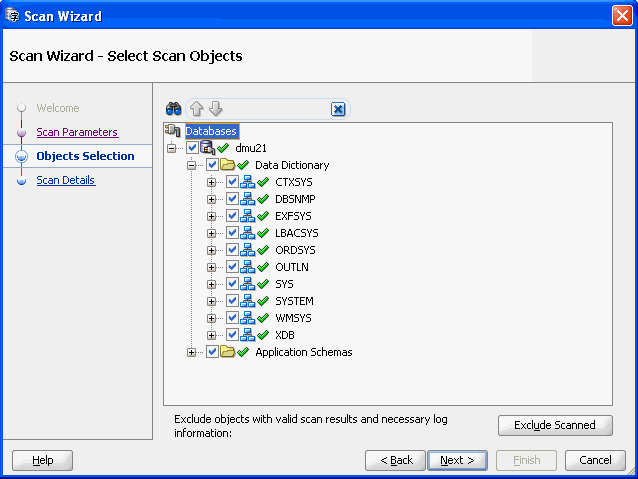Collapse the Data Dictionary node
This screenshot has width=638, height=479.
point(192,165)
